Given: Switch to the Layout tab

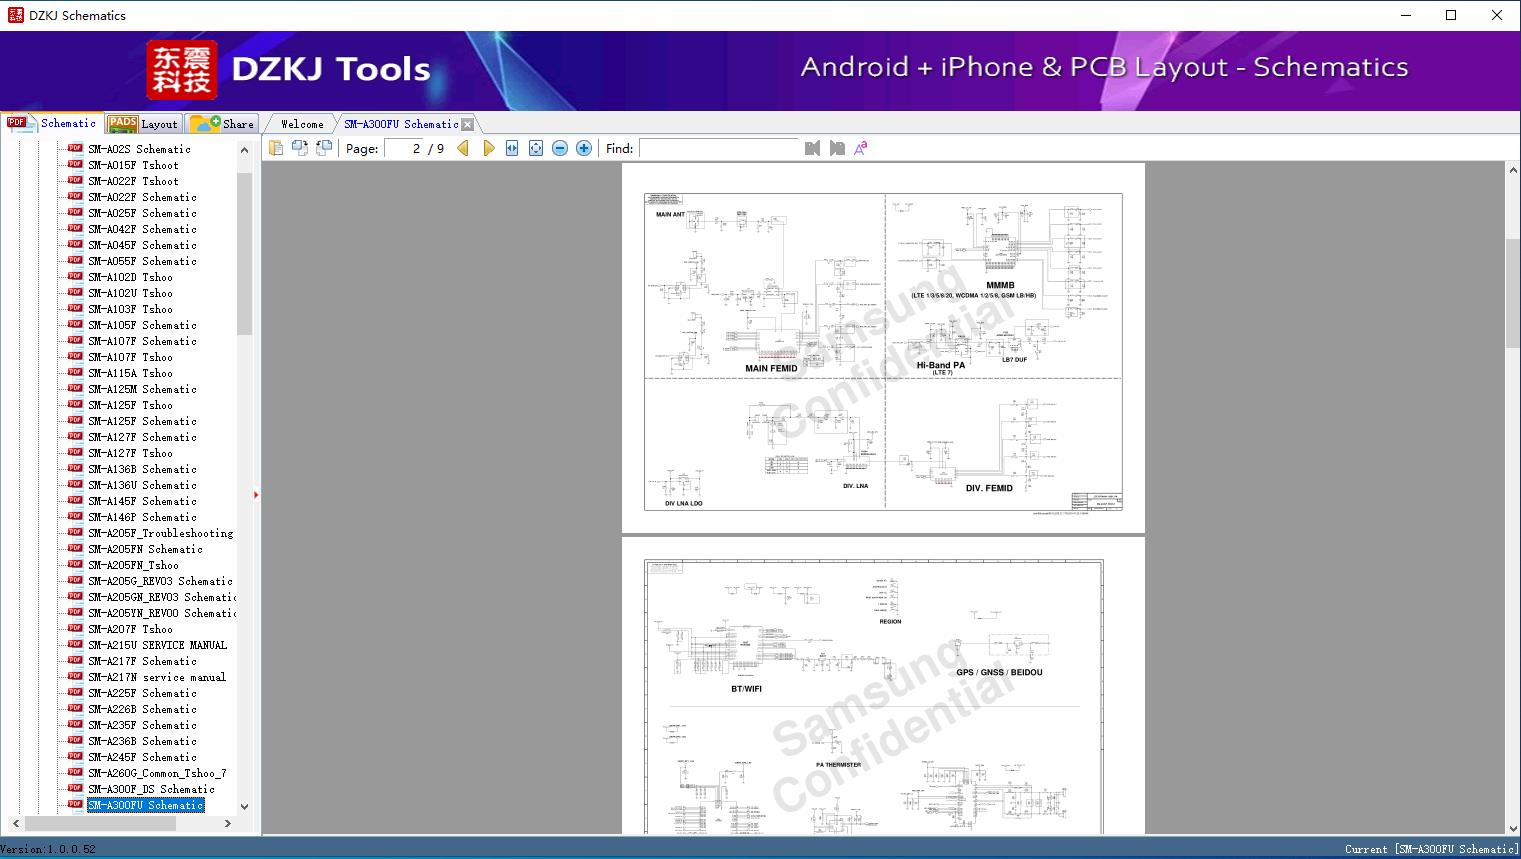Looking at the screenshot, I should [x=143, y=124].
